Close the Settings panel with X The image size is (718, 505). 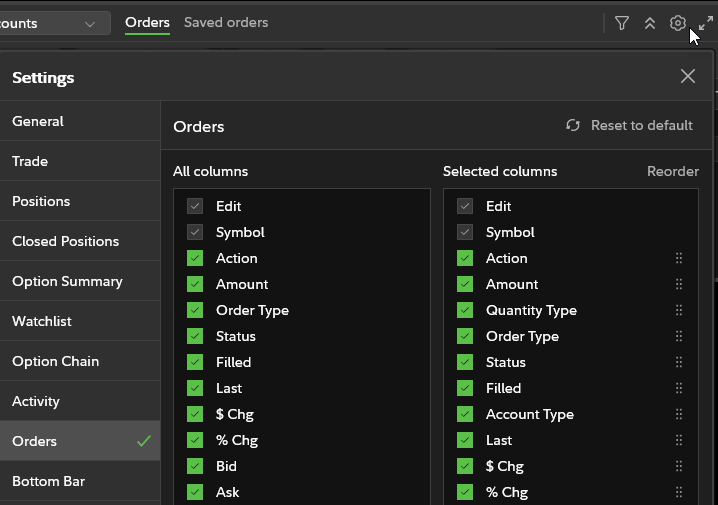[688, 76]
